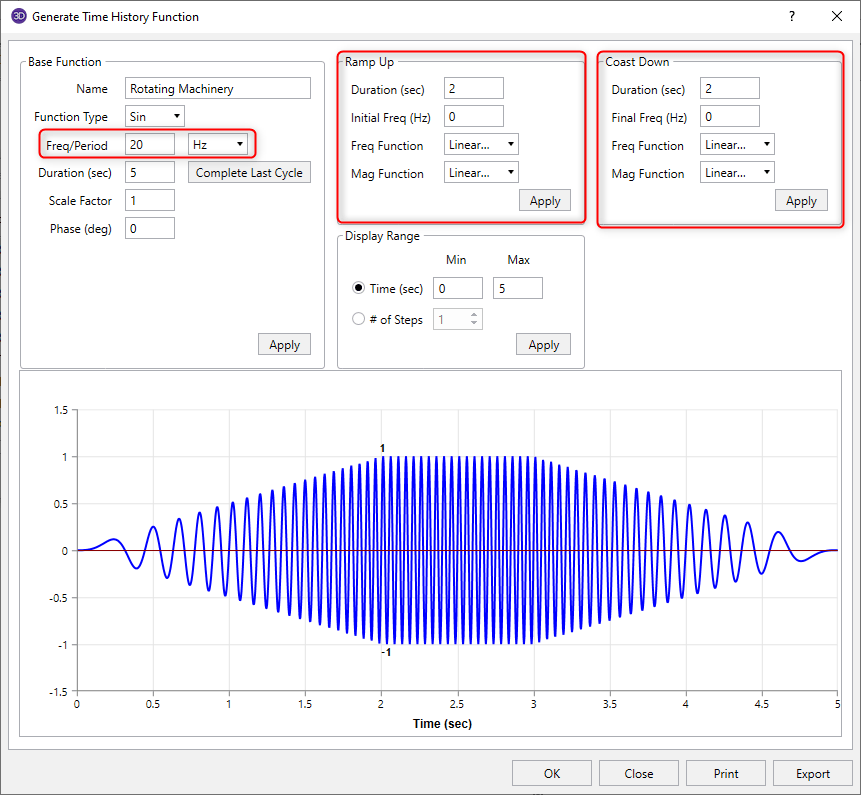861x795 pixels.
Task: Open the Function Type dropdown
Action: click(155, 117)
